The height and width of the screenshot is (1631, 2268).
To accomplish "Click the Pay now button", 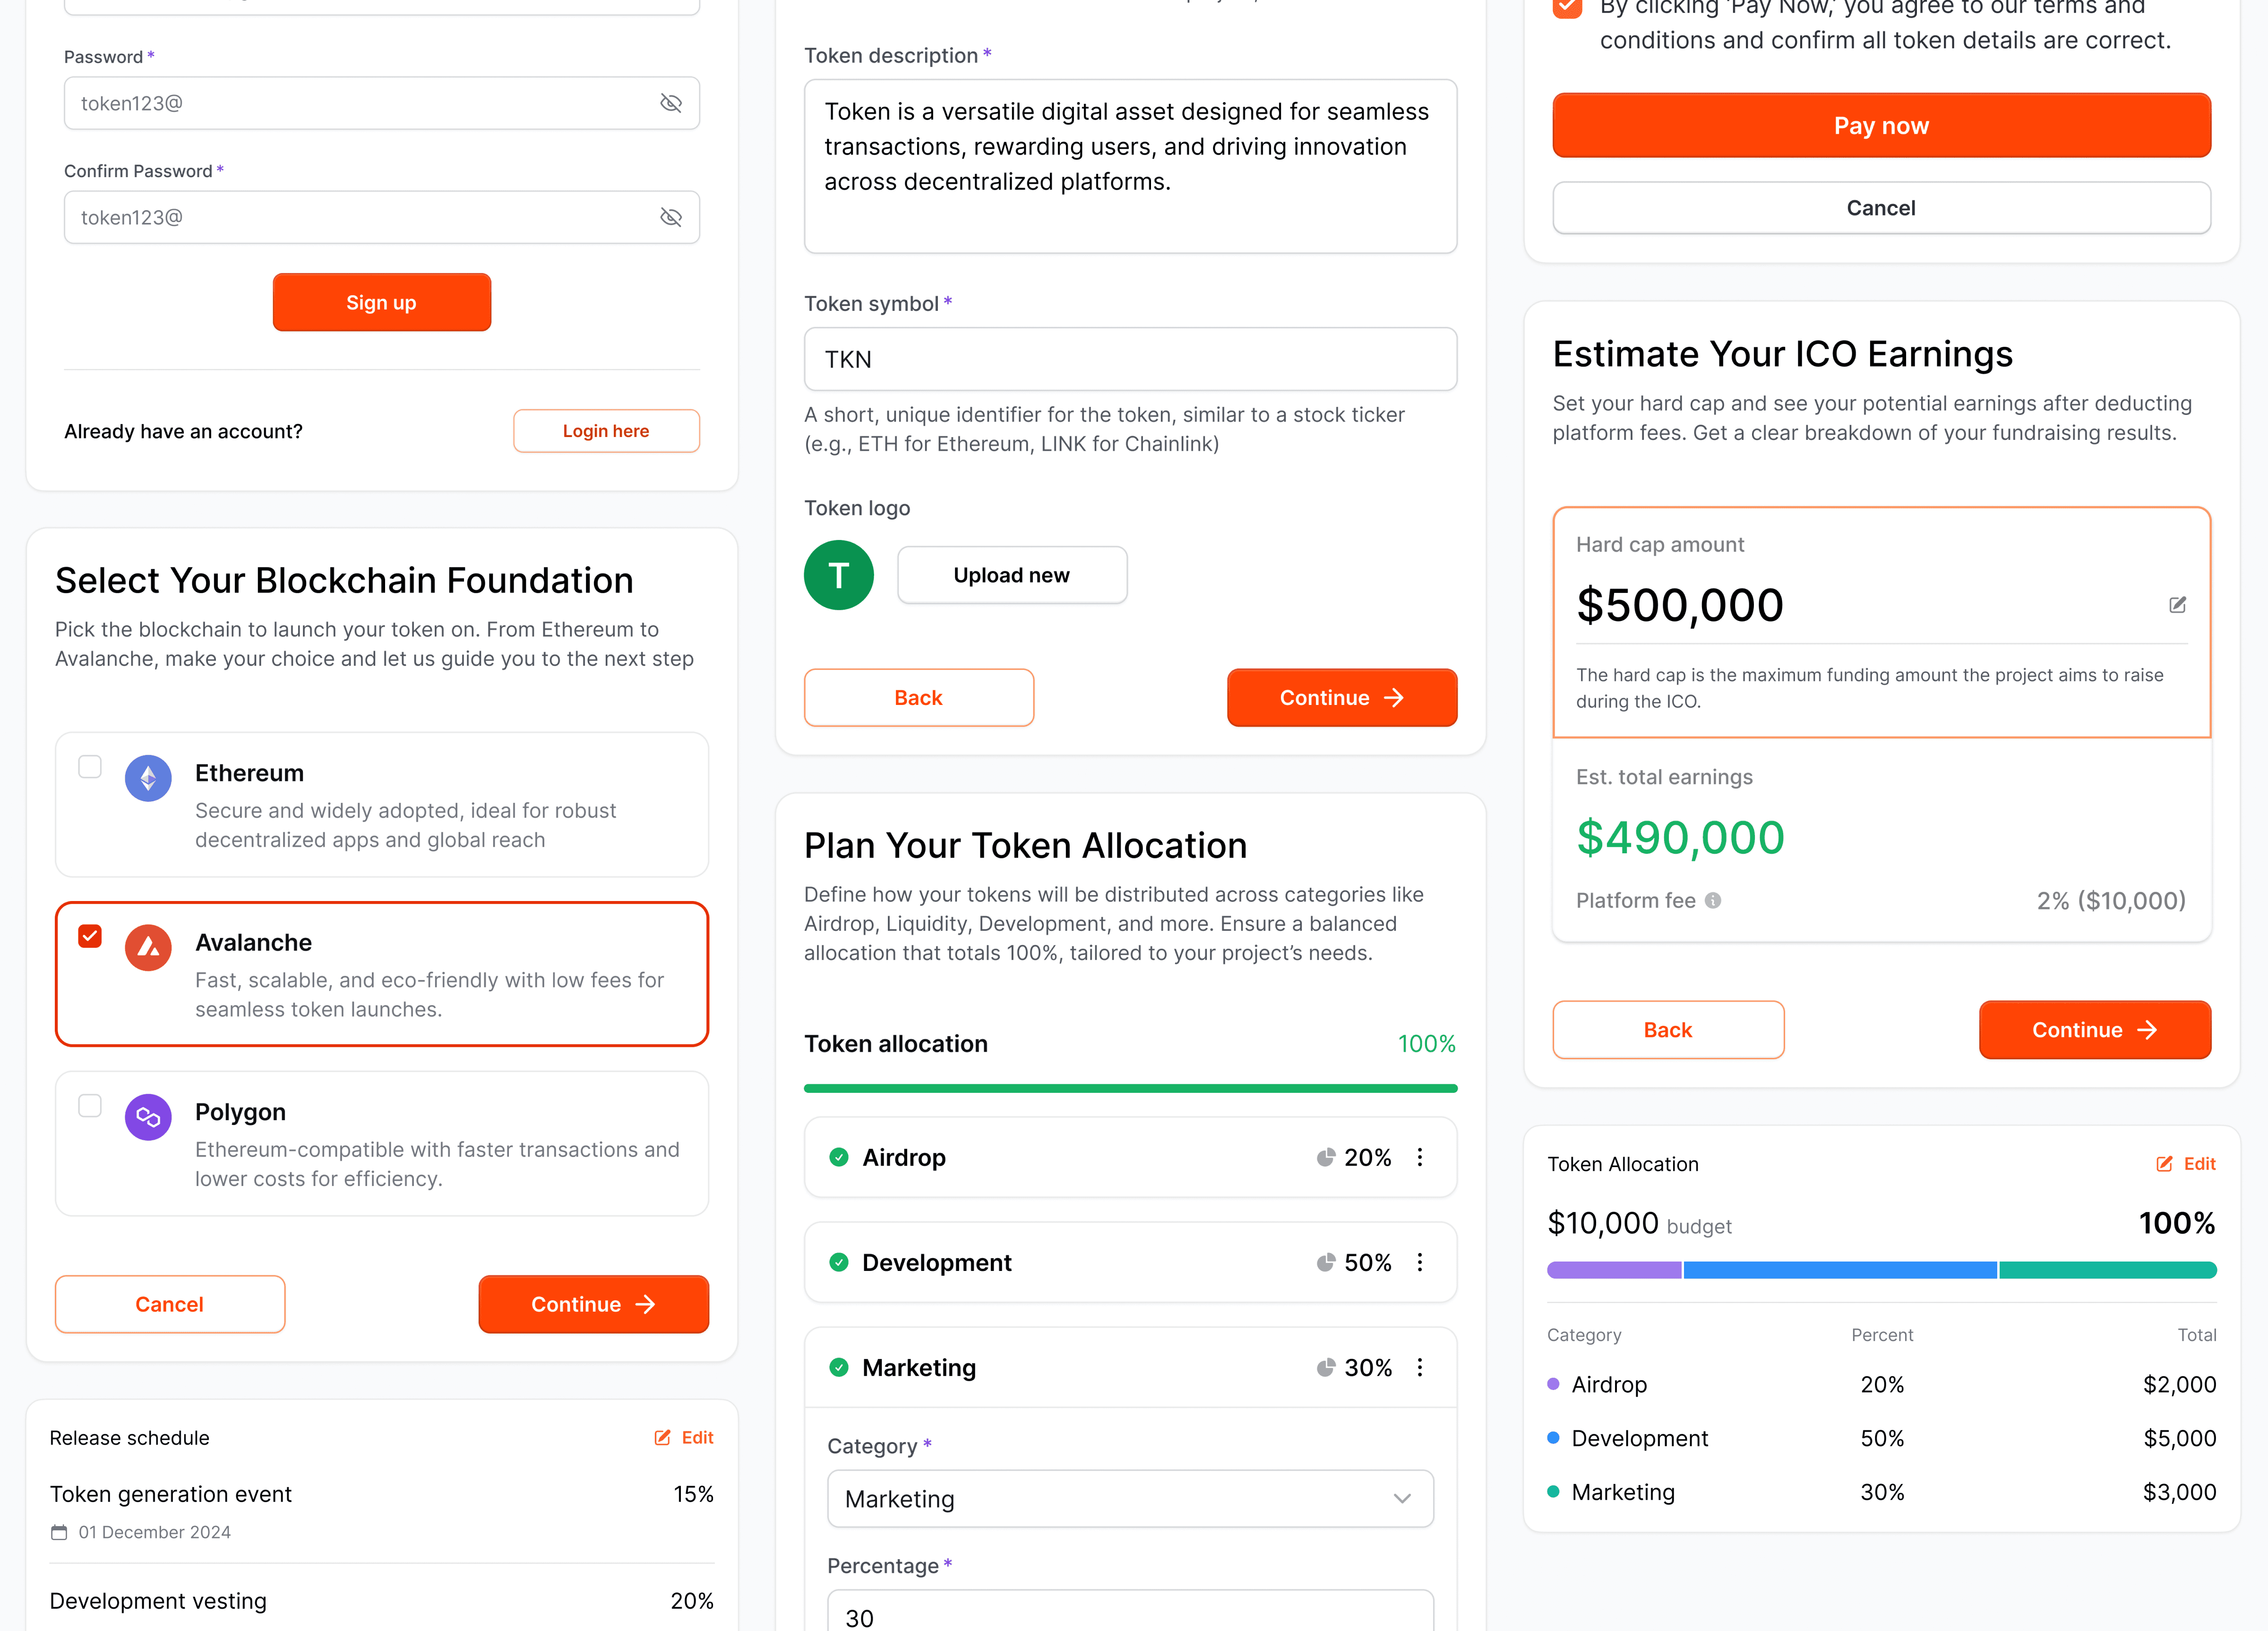I will coord(1881,126).
